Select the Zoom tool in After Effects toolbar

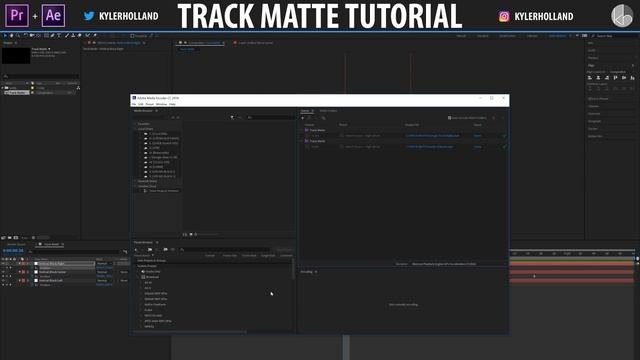[x=18, y=36]
